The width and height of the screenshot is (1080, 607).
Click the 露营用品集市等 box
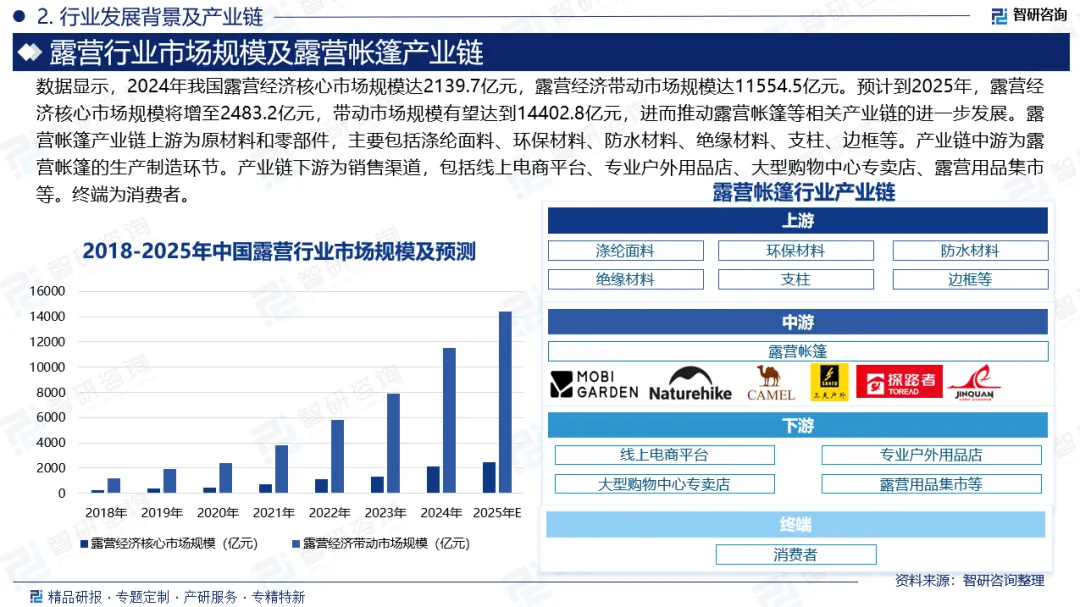click(x=931, y=484)
